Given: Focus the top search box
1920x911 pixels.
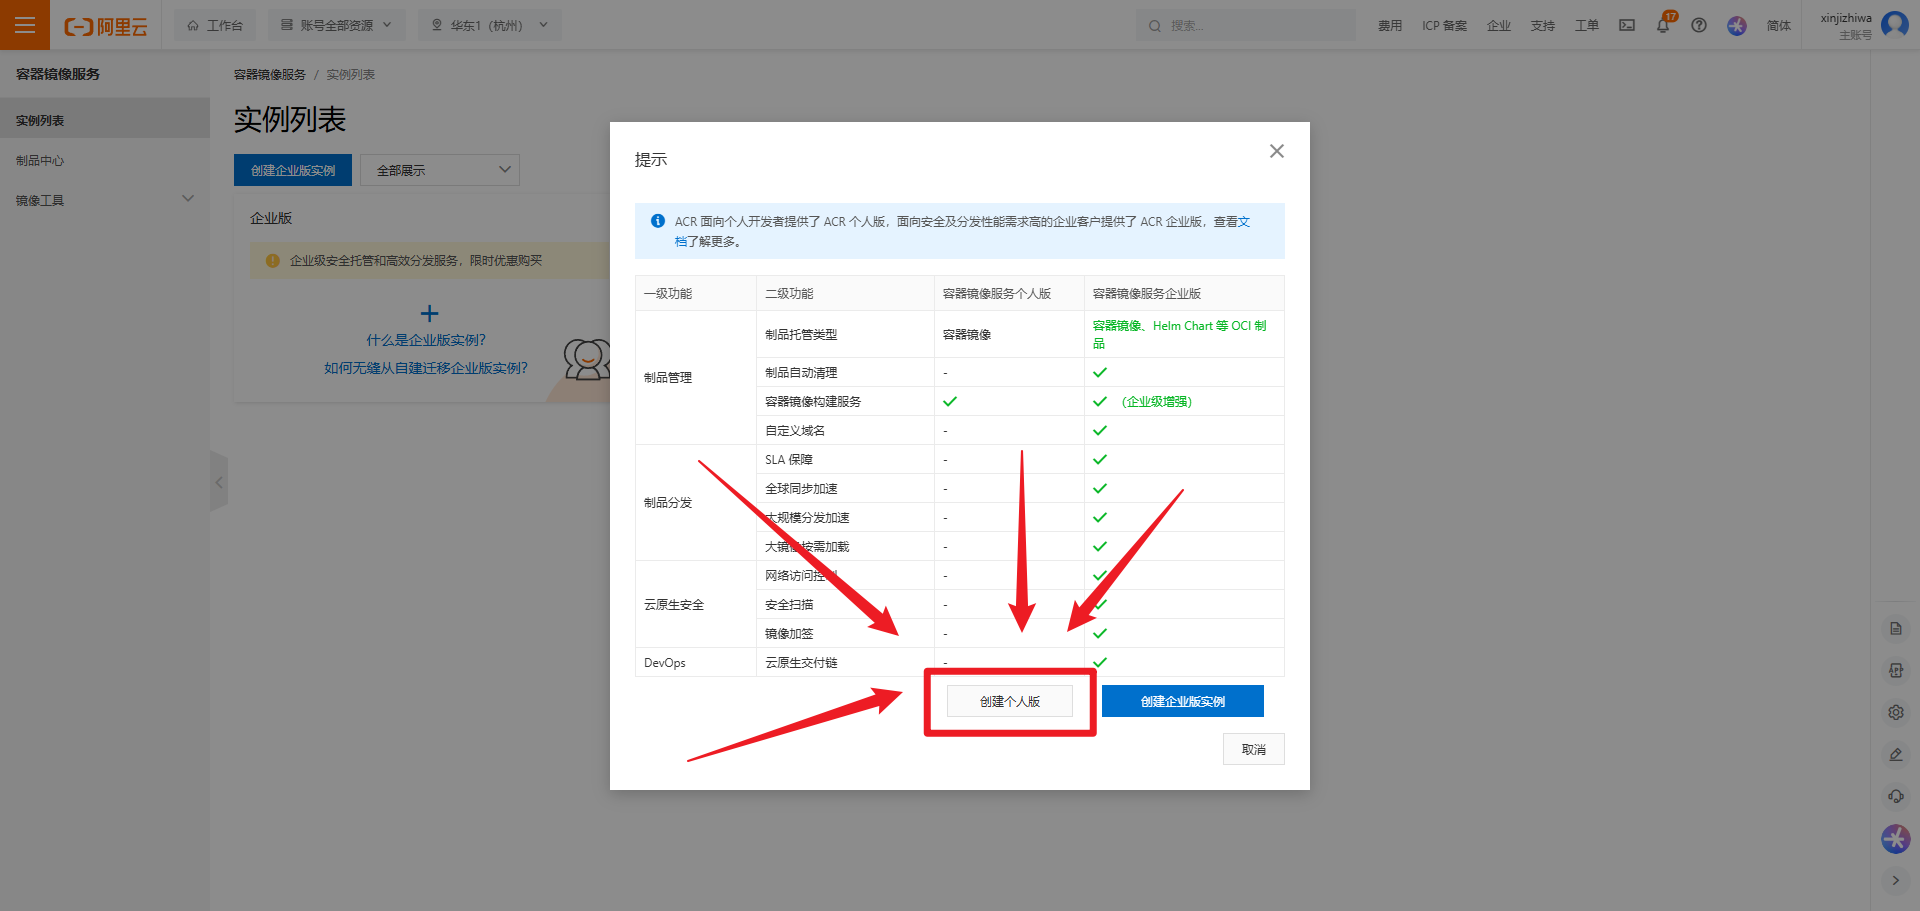Looking at the screenshot, I should 1246,25.
